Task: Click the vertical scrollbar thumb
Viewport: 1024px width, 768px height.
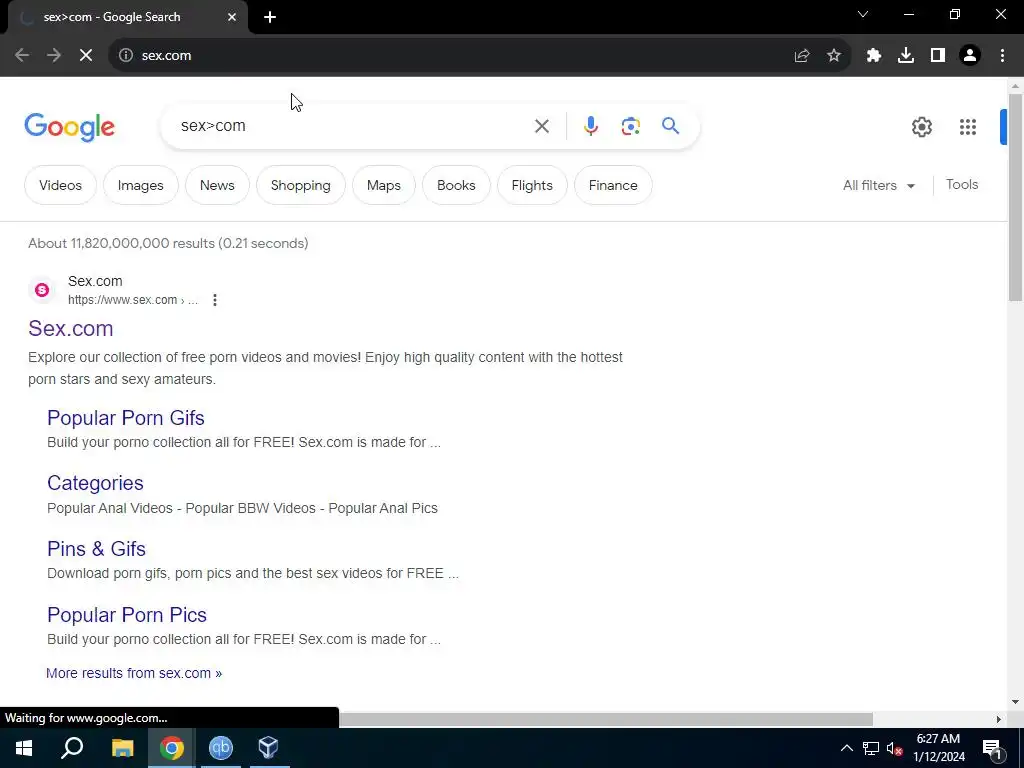Action: point(1015,196)
